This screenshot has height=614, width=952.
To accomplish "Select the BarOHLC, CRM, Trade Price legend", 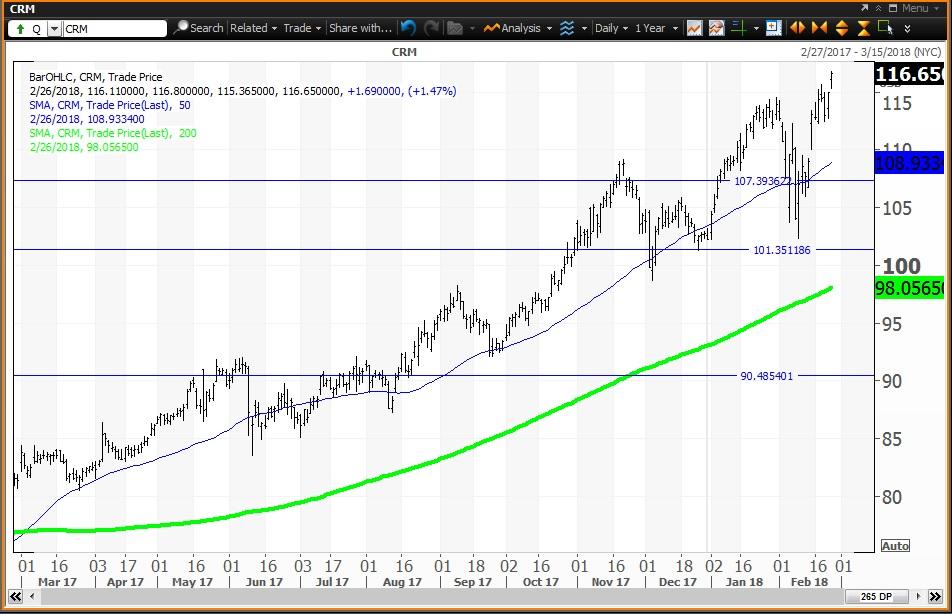I will [96, 77].
